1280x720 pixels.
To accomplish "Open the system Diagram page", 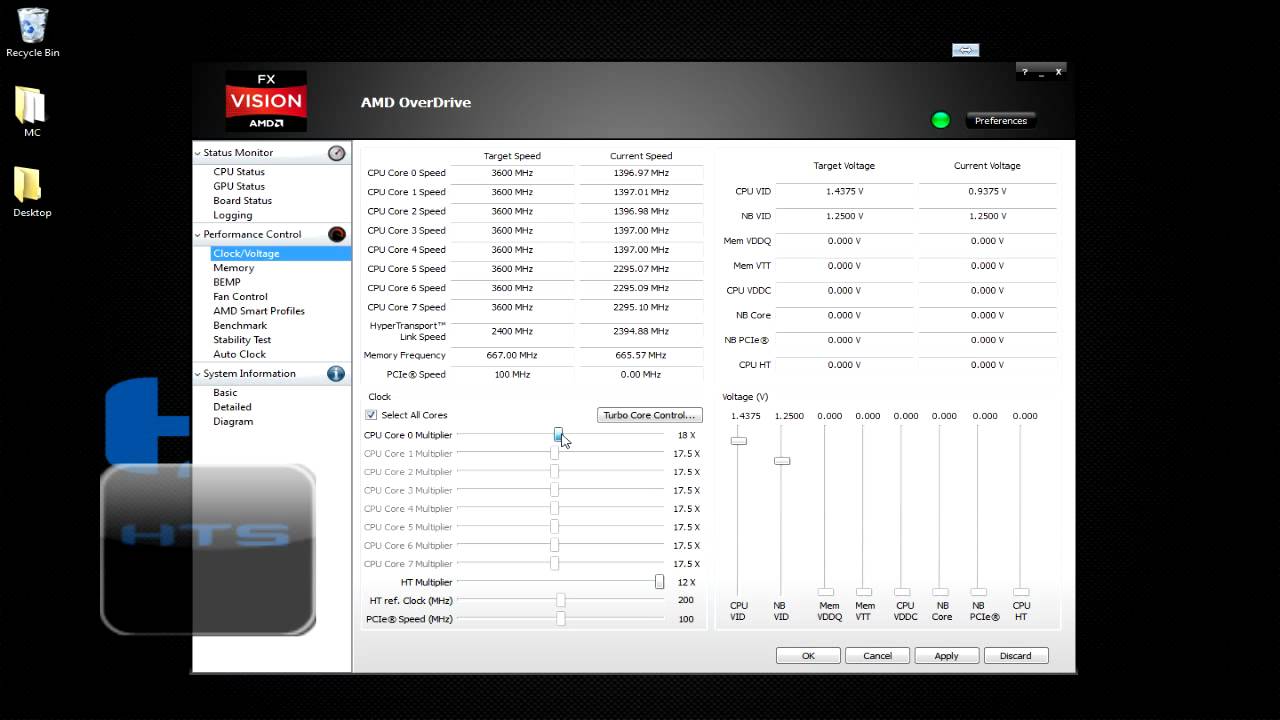I will tap(233, 421).
